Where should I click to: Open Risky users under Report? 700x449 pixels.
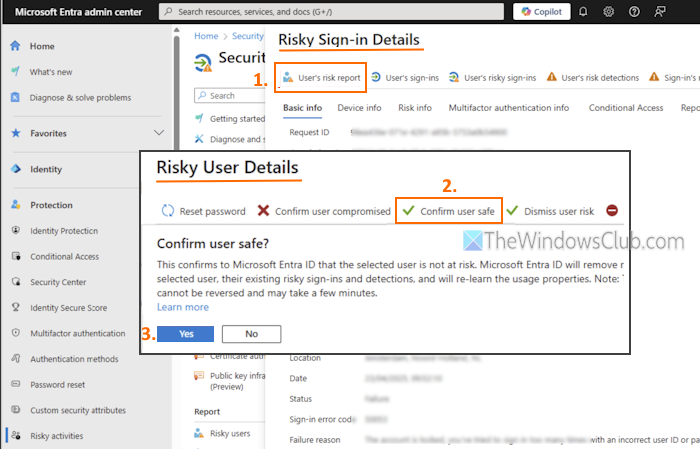[x=230, y=433]
